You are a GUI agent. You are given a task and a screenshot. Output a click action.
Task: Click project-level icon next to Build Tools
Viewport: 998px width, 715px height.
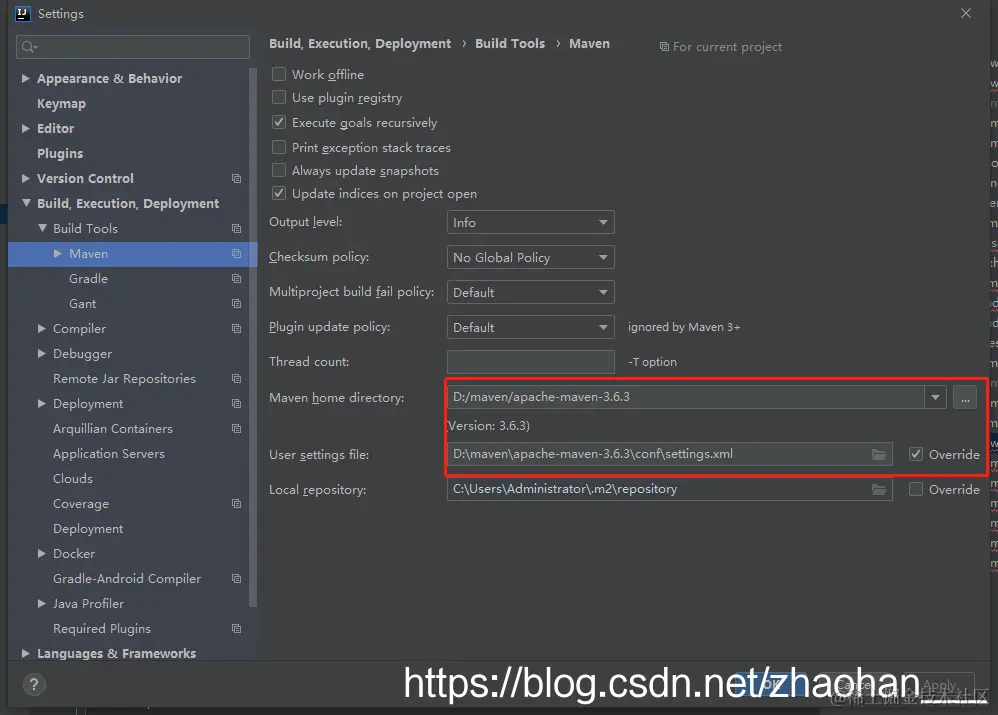click(236, 229)
